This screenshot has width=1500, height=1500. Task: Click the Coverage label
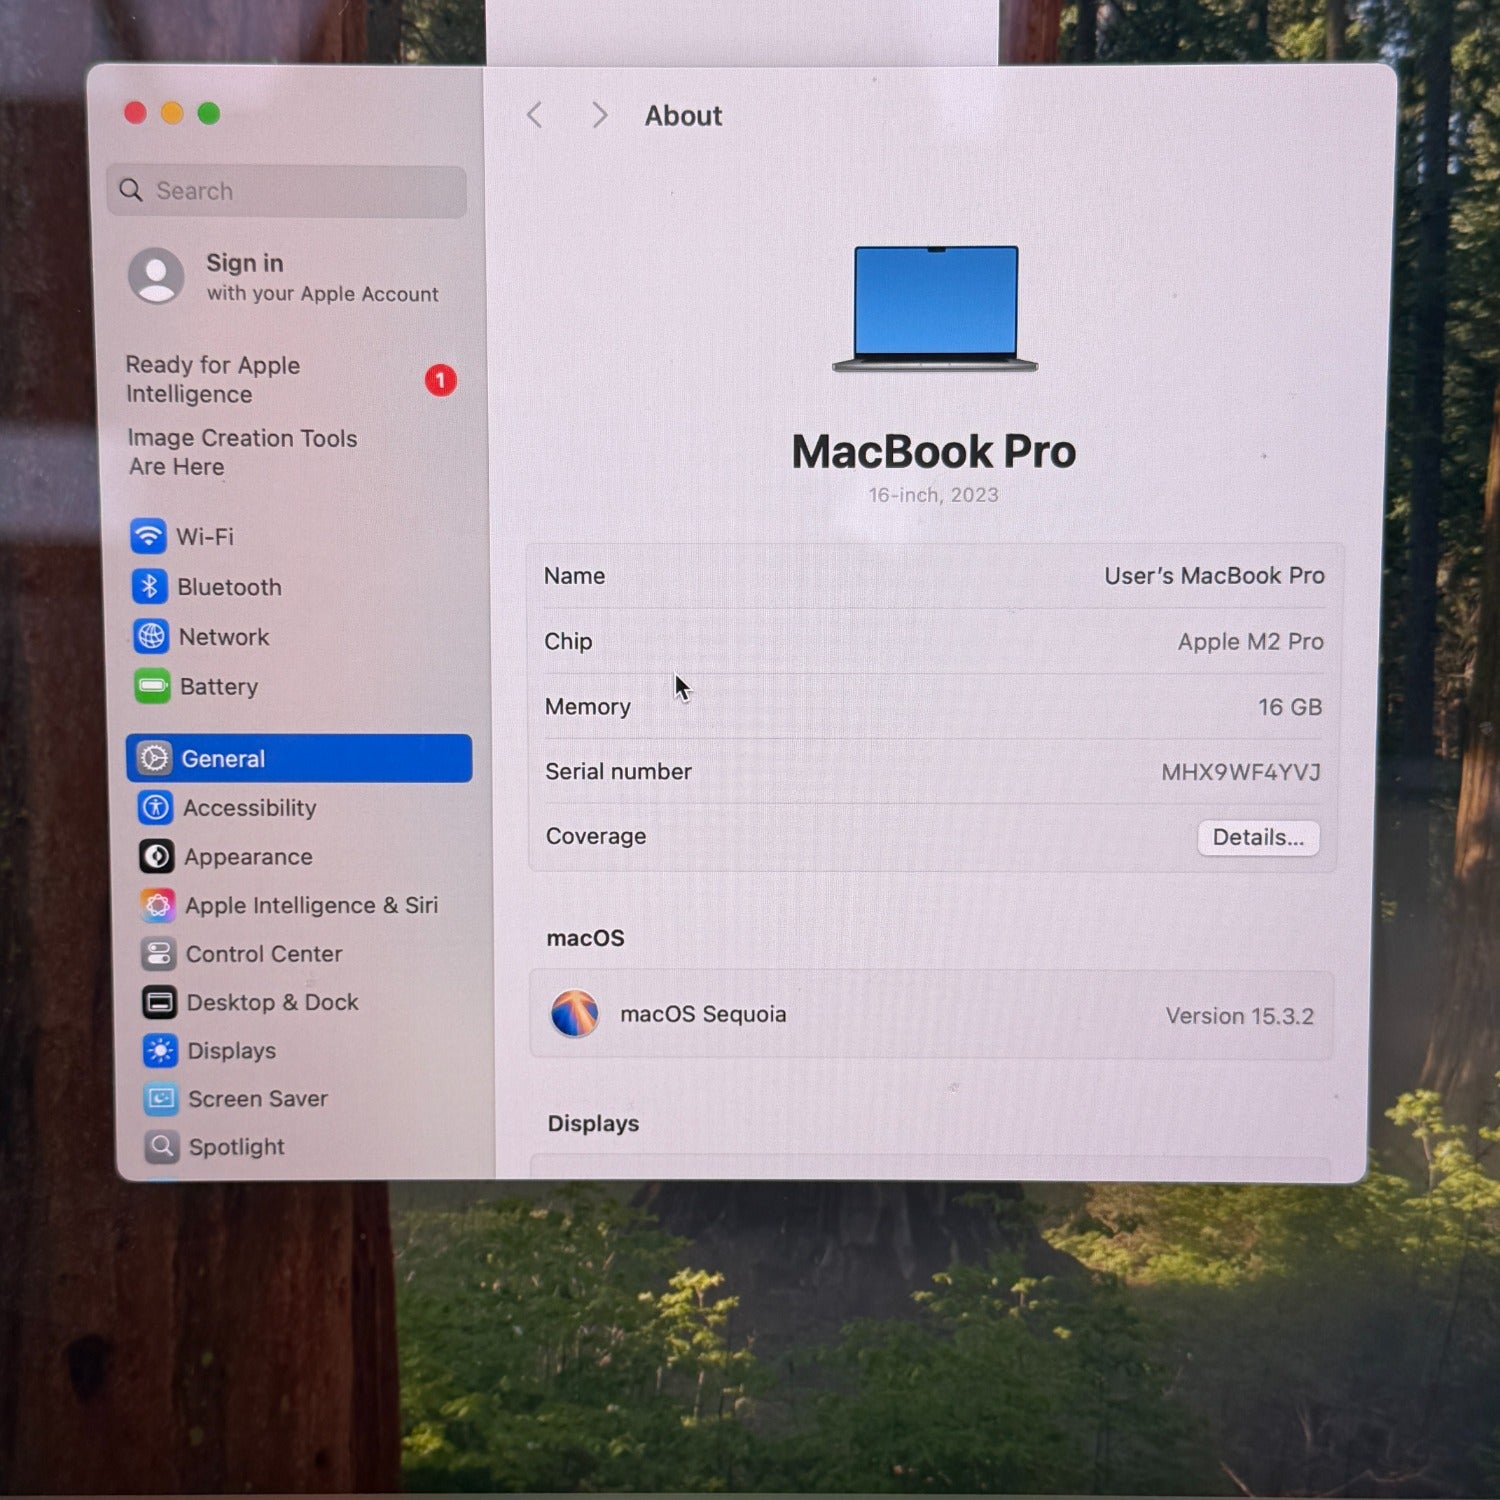596,836
